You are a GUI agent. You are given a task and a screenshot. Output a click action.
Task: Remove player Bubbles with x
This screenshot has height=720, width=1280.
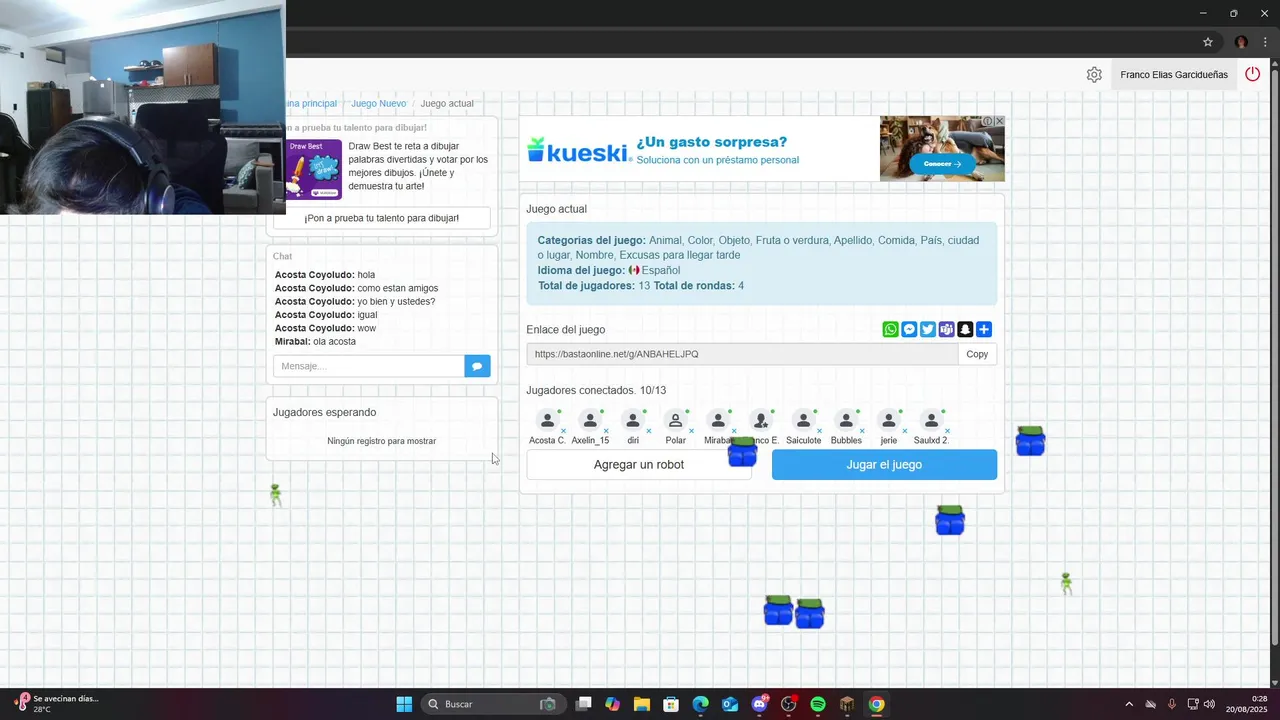[x=862, y=431]
